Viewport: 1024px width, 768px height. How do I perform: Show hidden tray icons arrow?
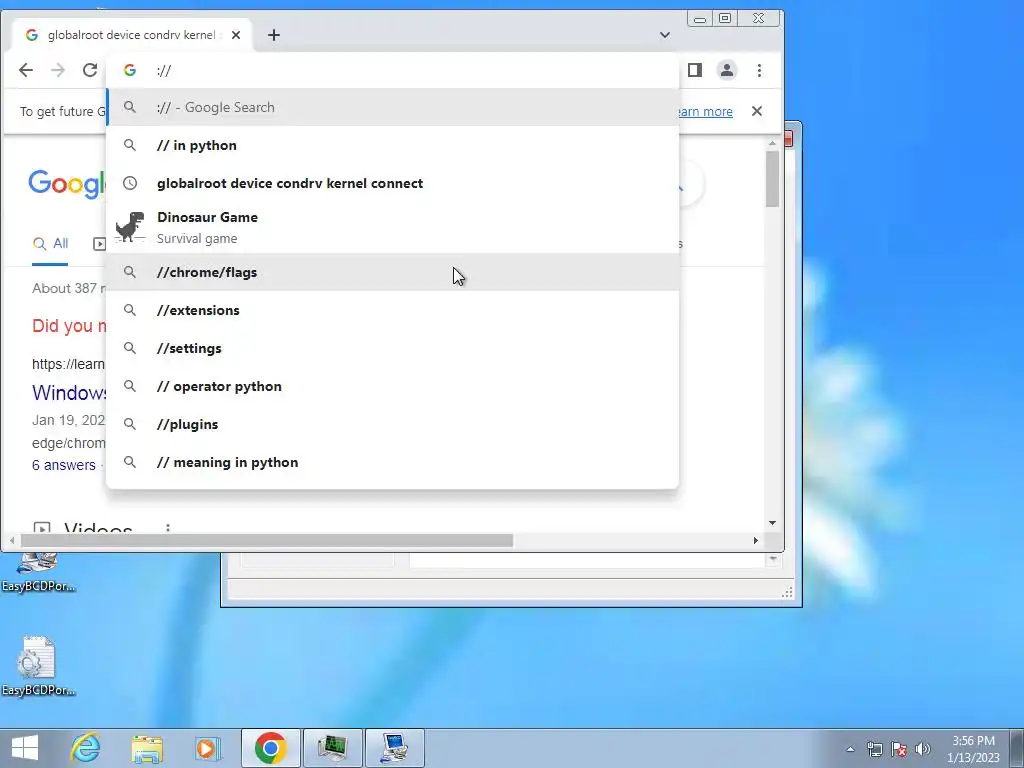point(850,749)
